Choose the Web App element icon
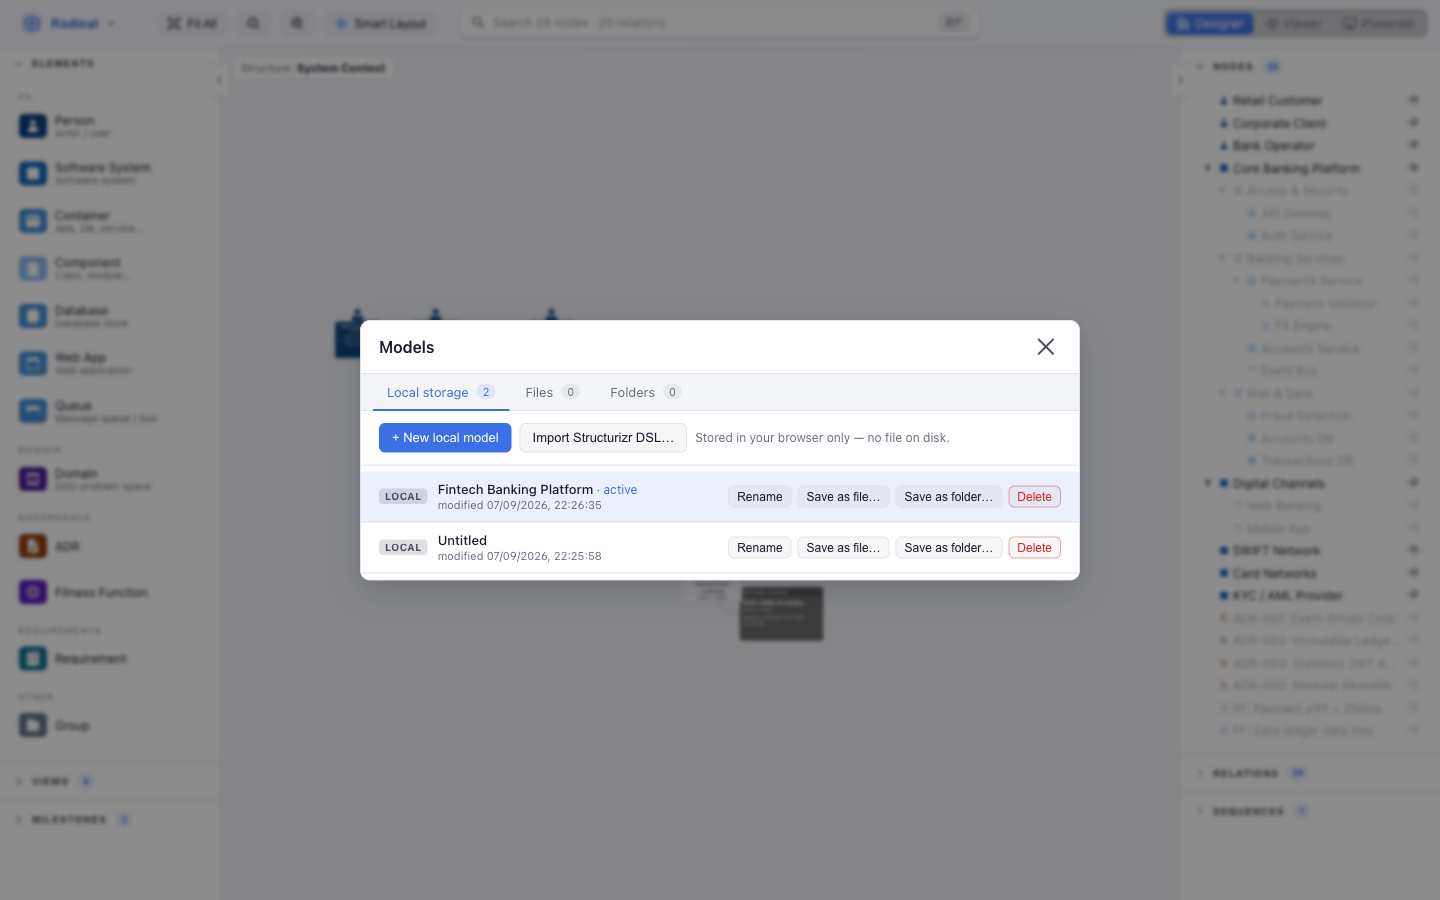 pyautogui.click(x=33, y=363)
